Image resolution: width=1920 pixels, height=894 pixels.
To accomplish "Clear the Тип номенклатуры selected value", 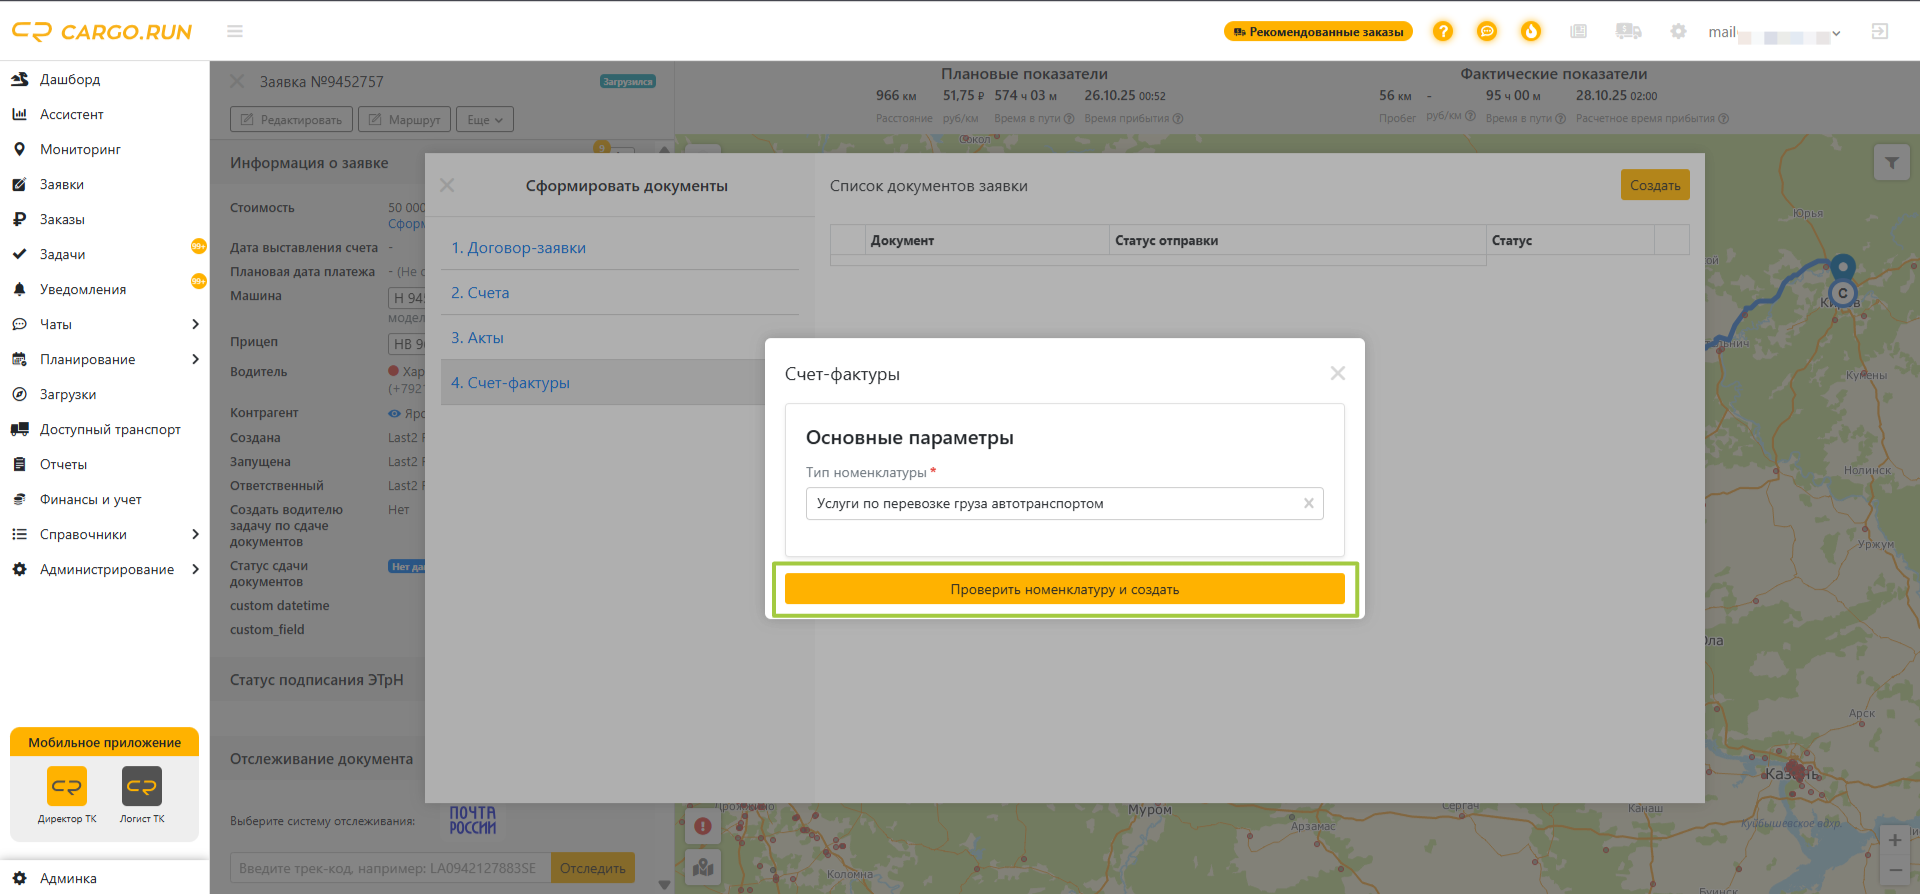I will [1308, 503].
